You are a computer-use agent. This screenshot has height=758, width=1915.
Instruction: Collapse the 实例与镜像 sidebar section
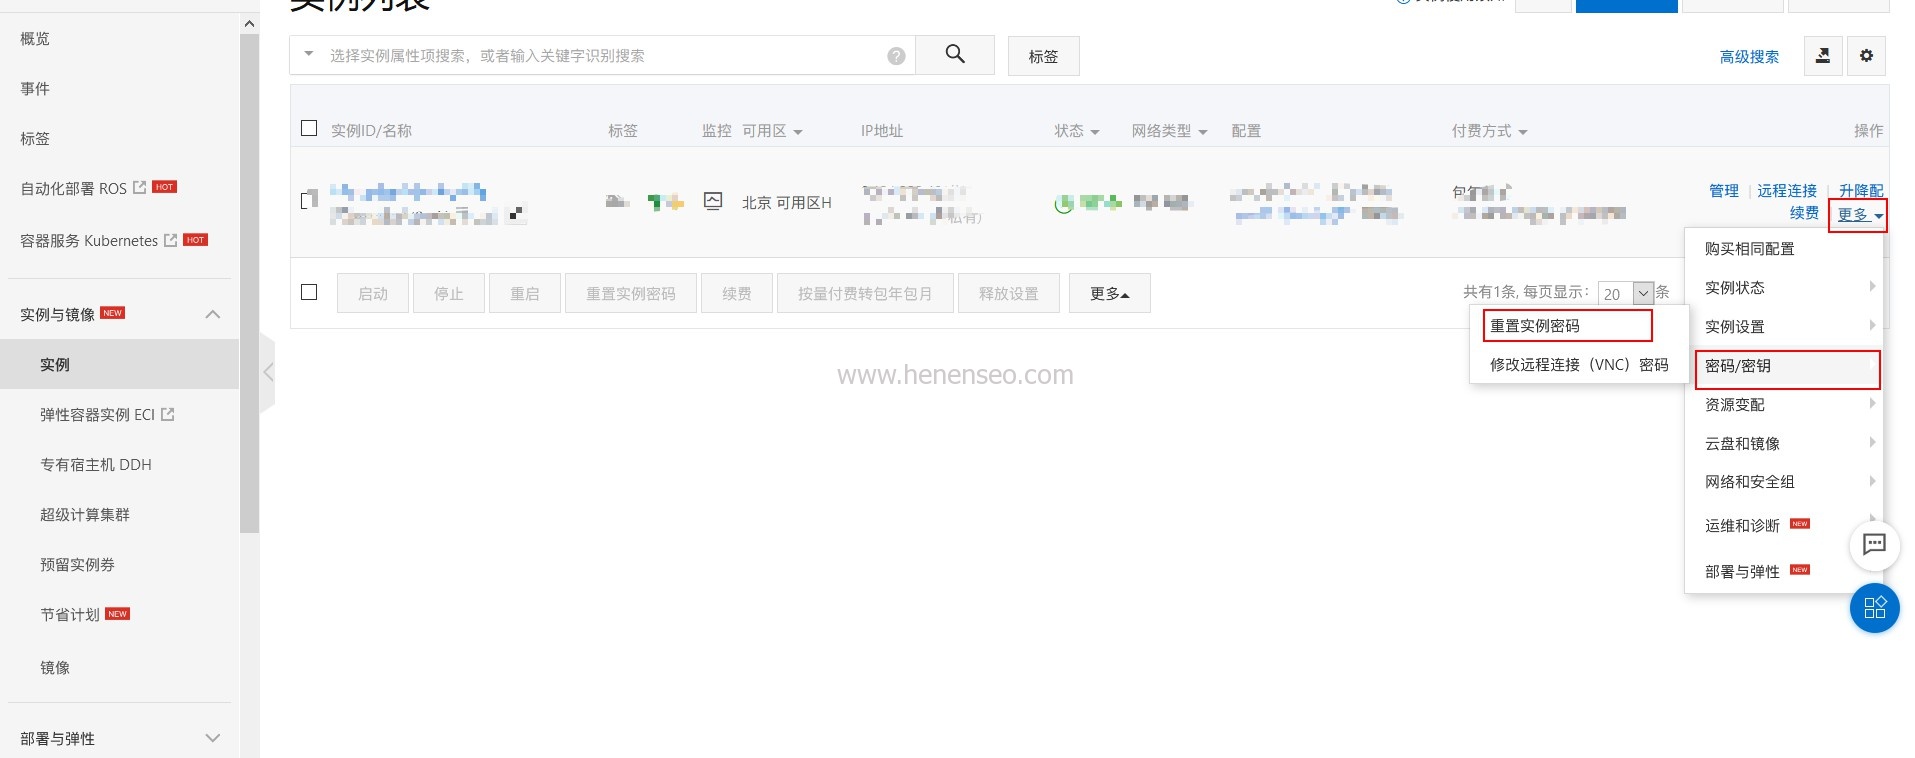[212, 314]
